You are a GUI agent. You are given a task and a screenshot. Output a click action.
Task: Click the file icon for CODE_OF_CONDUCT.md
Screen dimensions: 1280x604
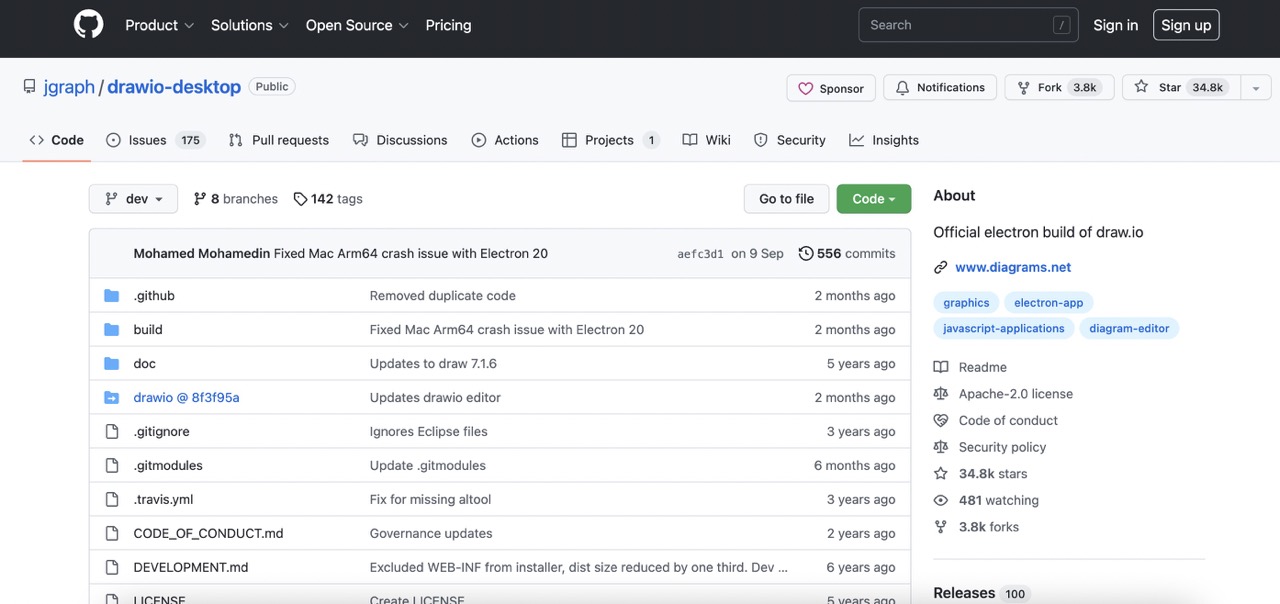[x=112, y=534]
